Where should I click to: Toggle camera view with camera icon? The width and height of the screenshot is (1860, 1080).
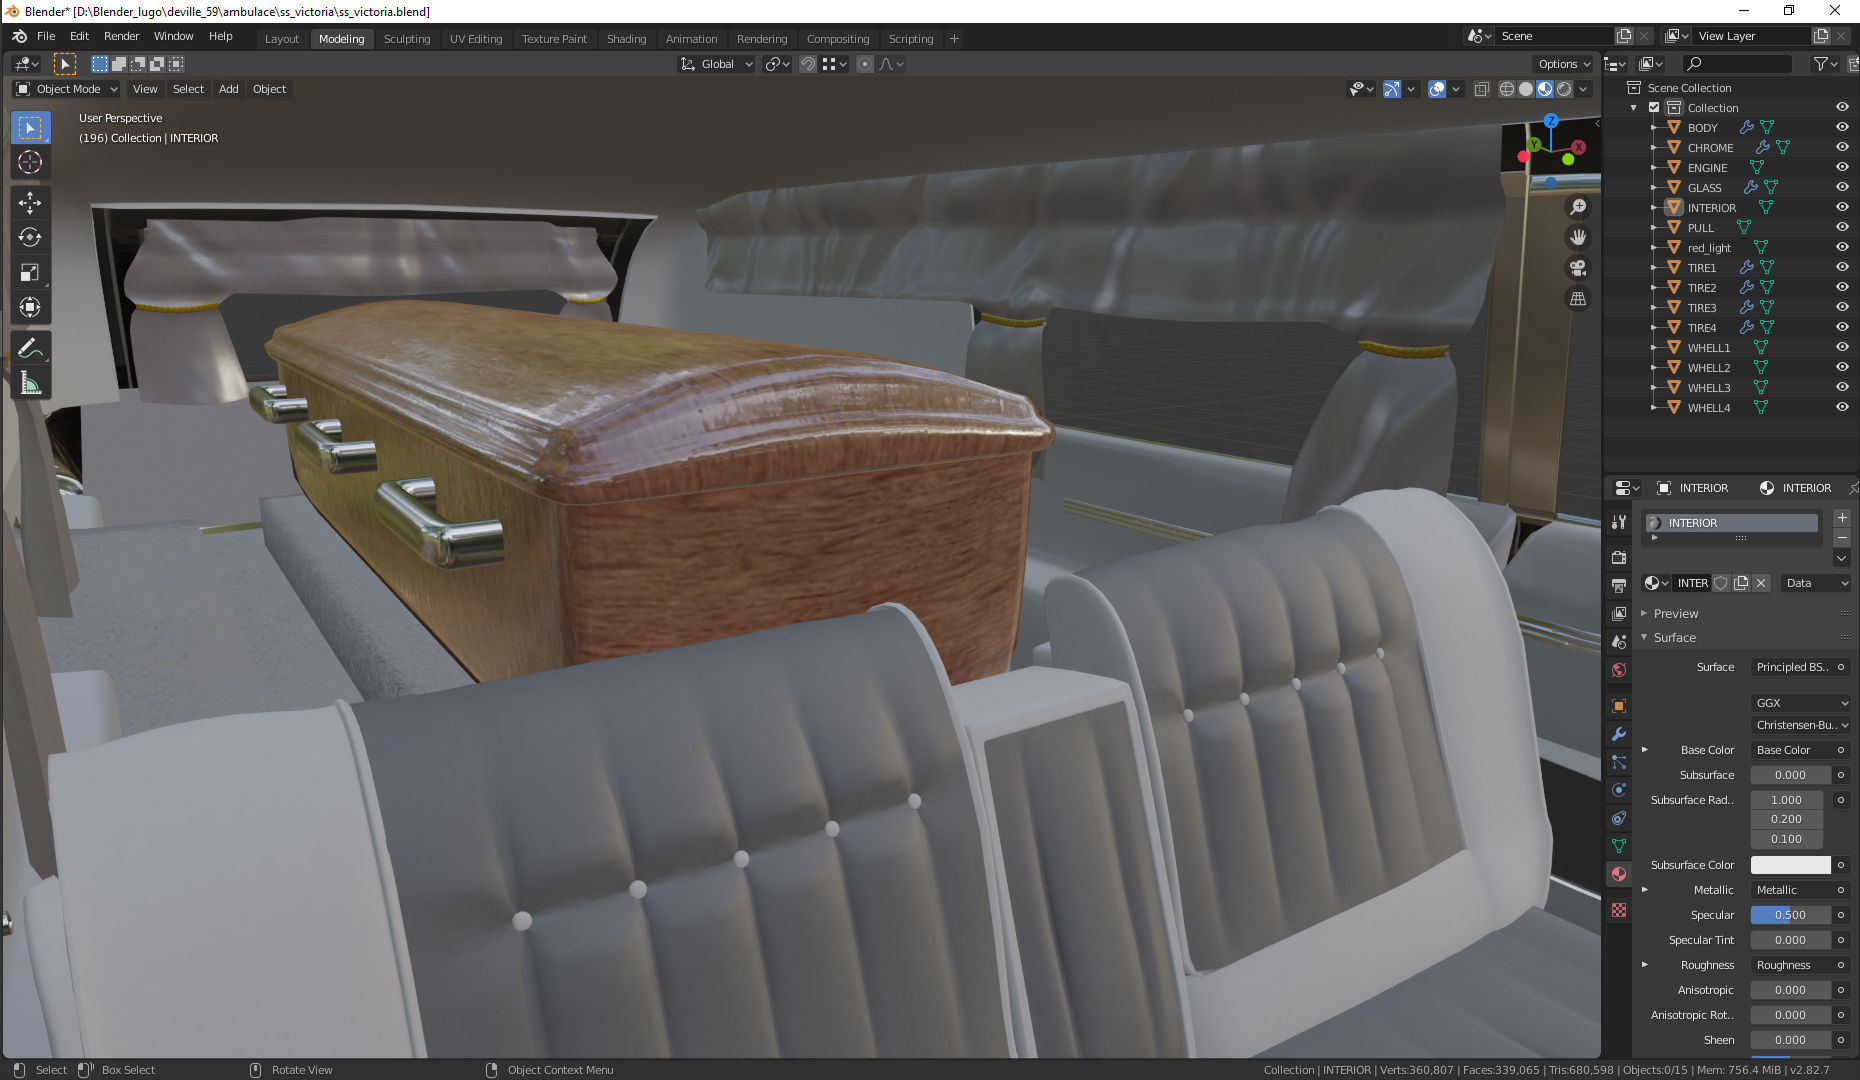point(1578,268)
